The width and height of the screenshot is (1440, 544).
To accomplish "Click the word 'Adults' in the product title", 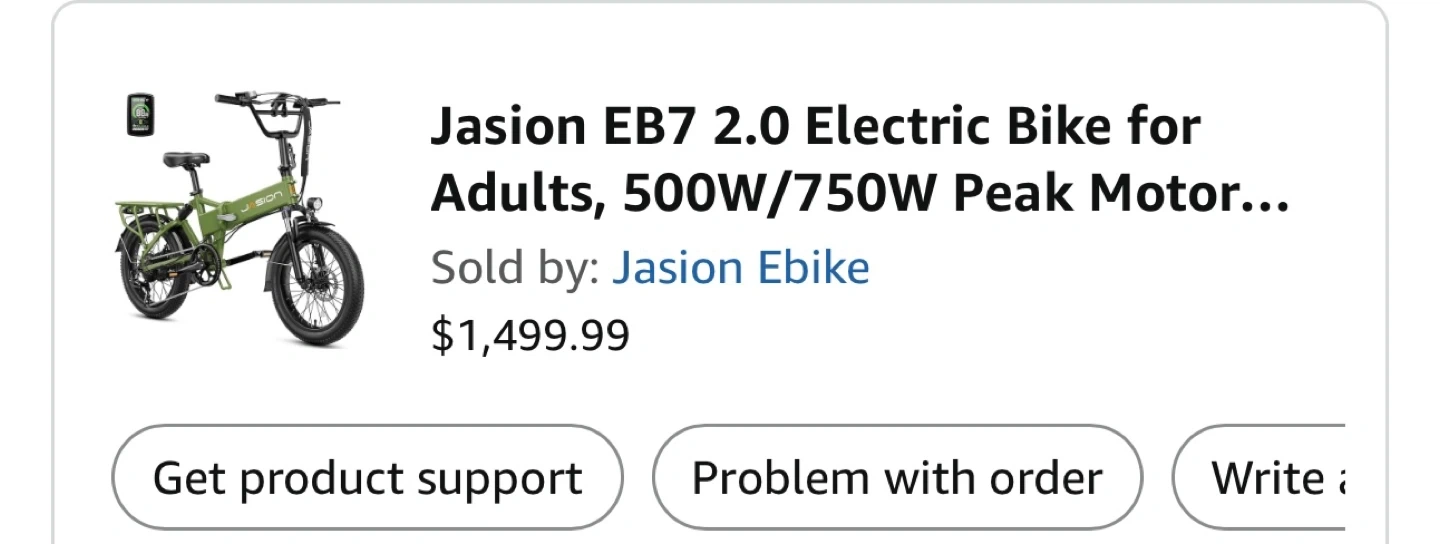I will pos(515,196).
